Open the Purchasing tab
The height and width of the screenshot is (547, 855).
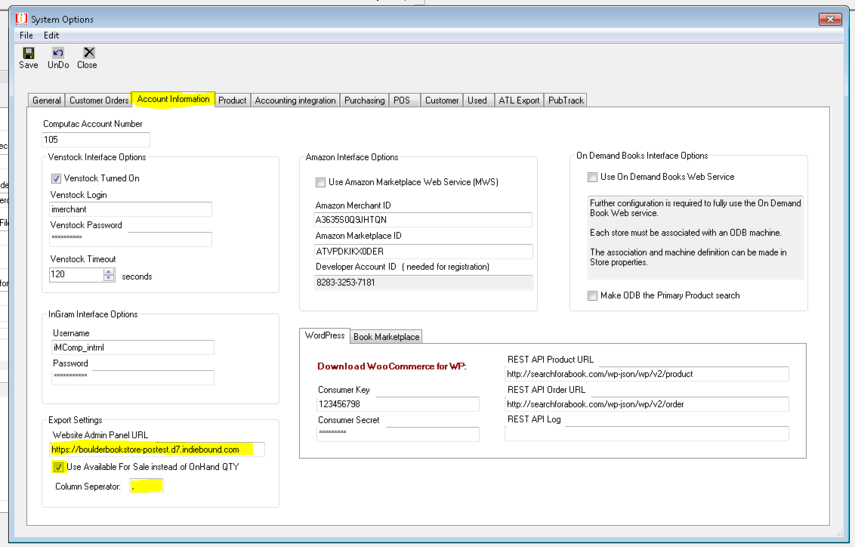point(364,100)
